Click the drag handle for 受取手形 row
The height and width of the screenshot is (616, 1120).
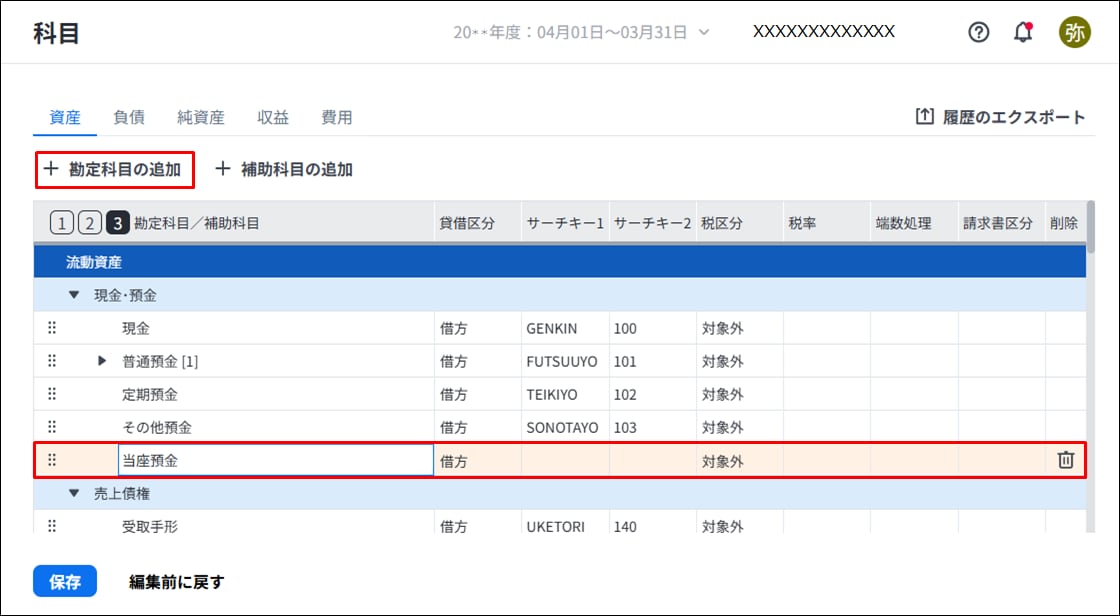coord(52,526)
